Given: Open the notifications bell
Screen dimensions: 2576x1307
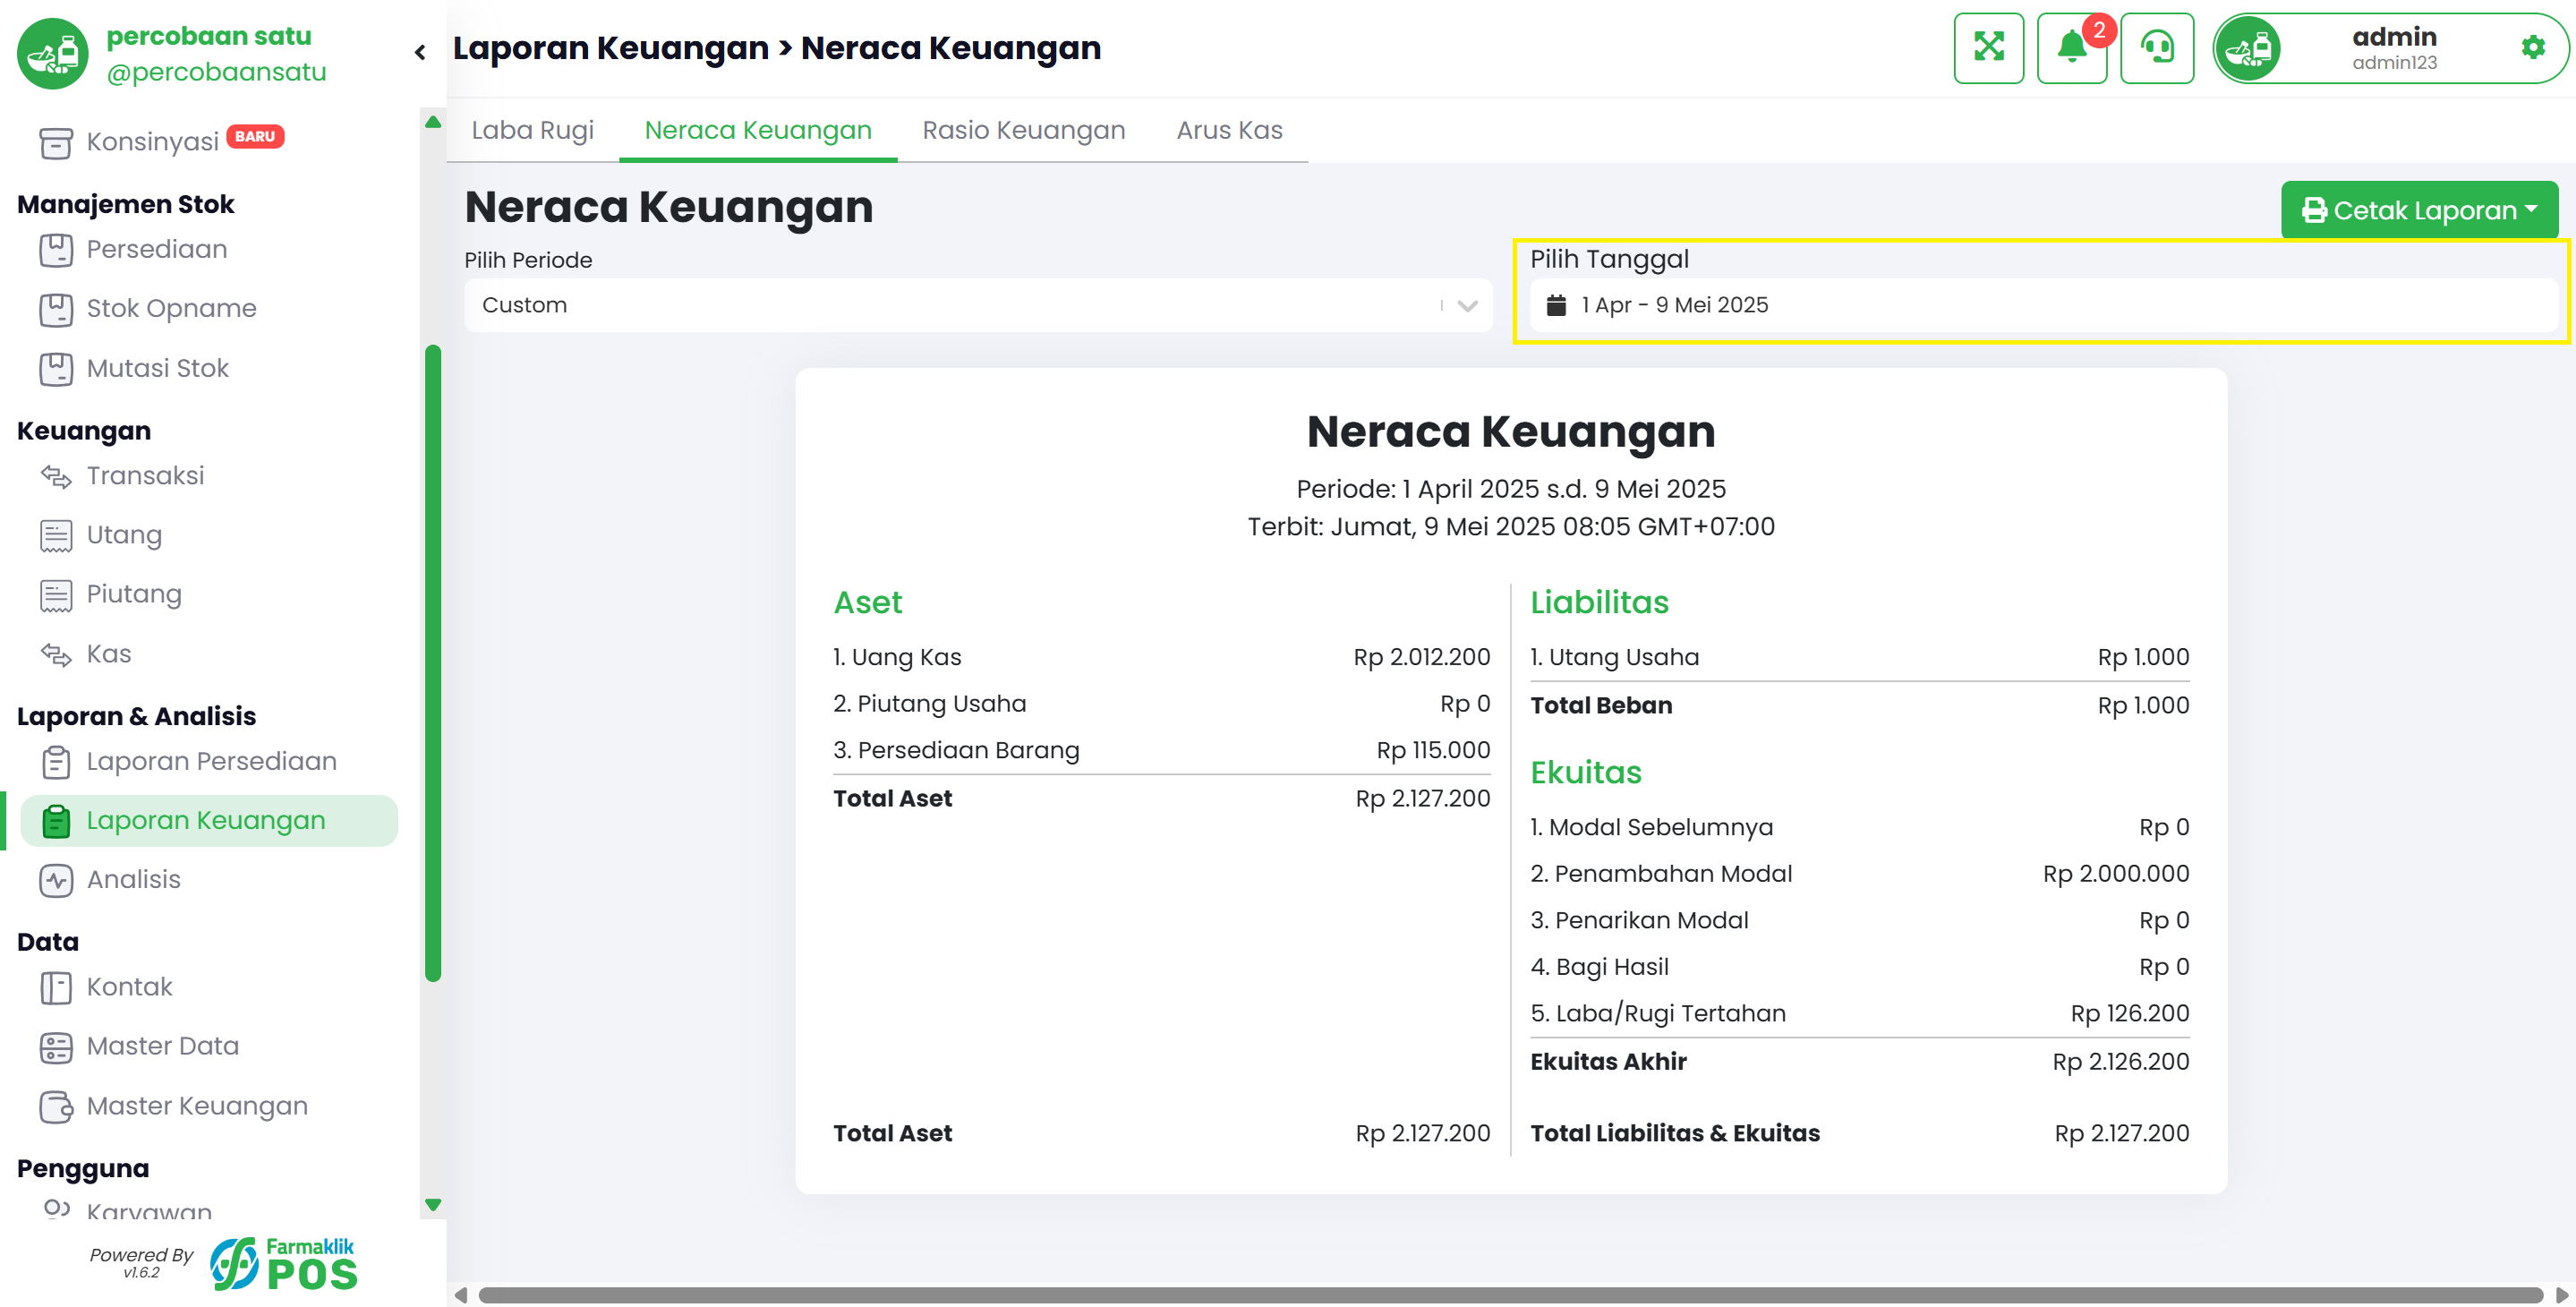Looking at the screenshot, I should pyautogui.click(x=2071, y=47).
